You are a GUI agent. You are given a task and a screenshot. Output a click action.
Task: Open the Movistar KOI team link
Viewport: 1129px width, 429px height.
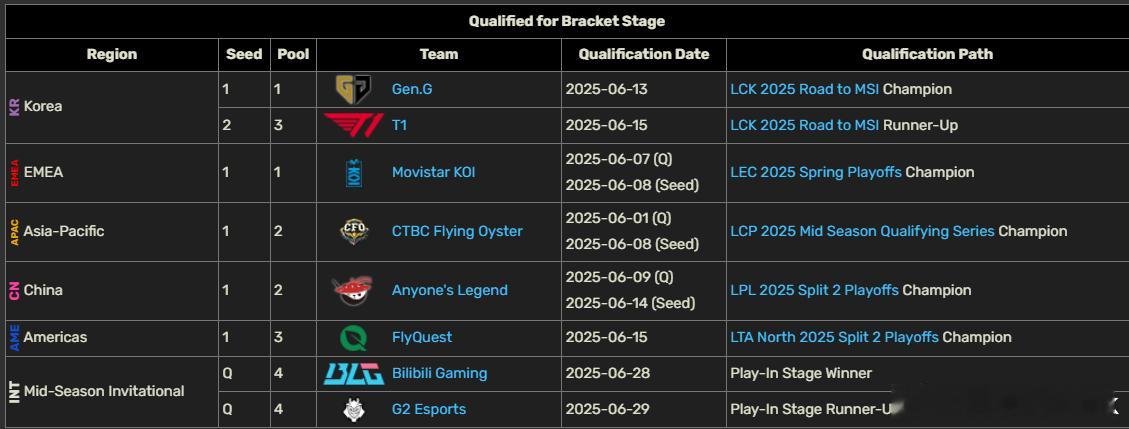433,173
